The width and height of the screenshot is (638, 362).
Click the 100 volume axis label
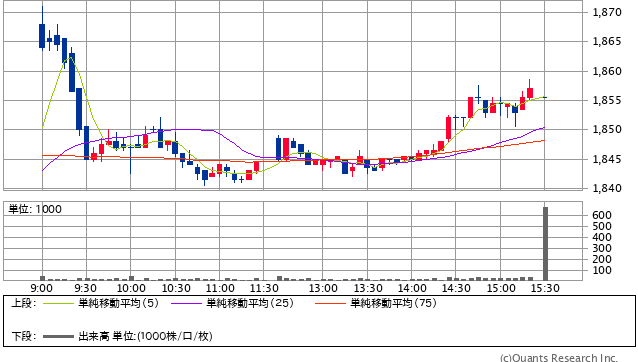tap(602, 270)
